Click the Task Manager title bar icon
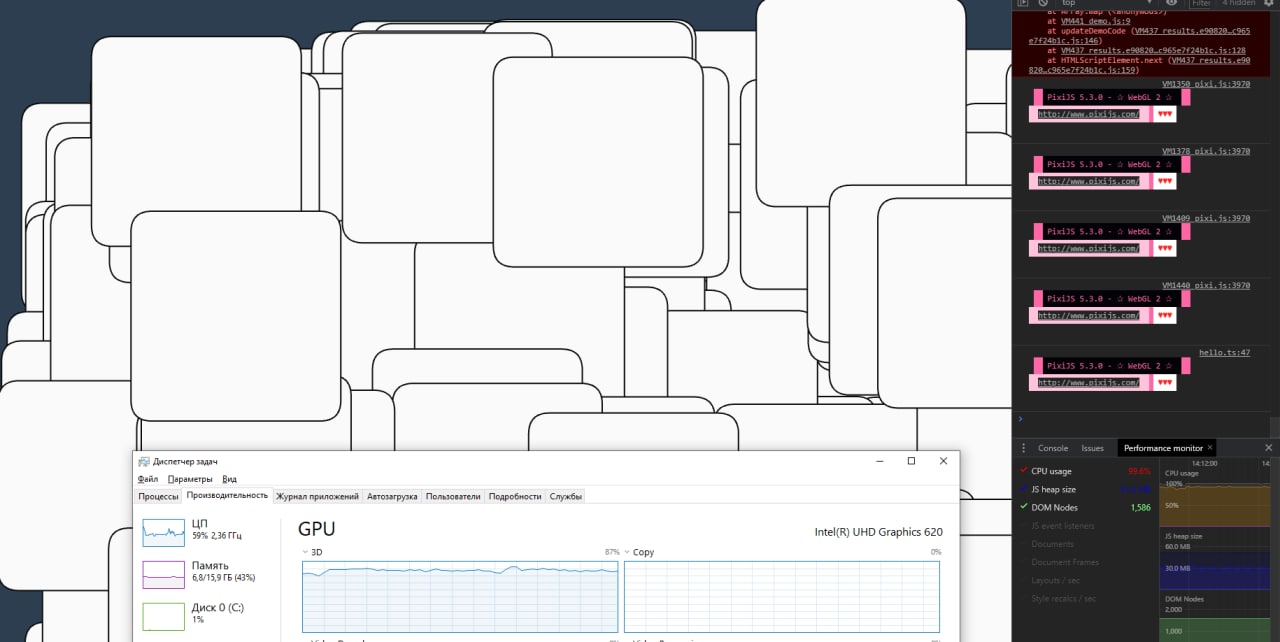This screenshot has width=1280, height=642. pyautogui.click(x=143, y=461)
